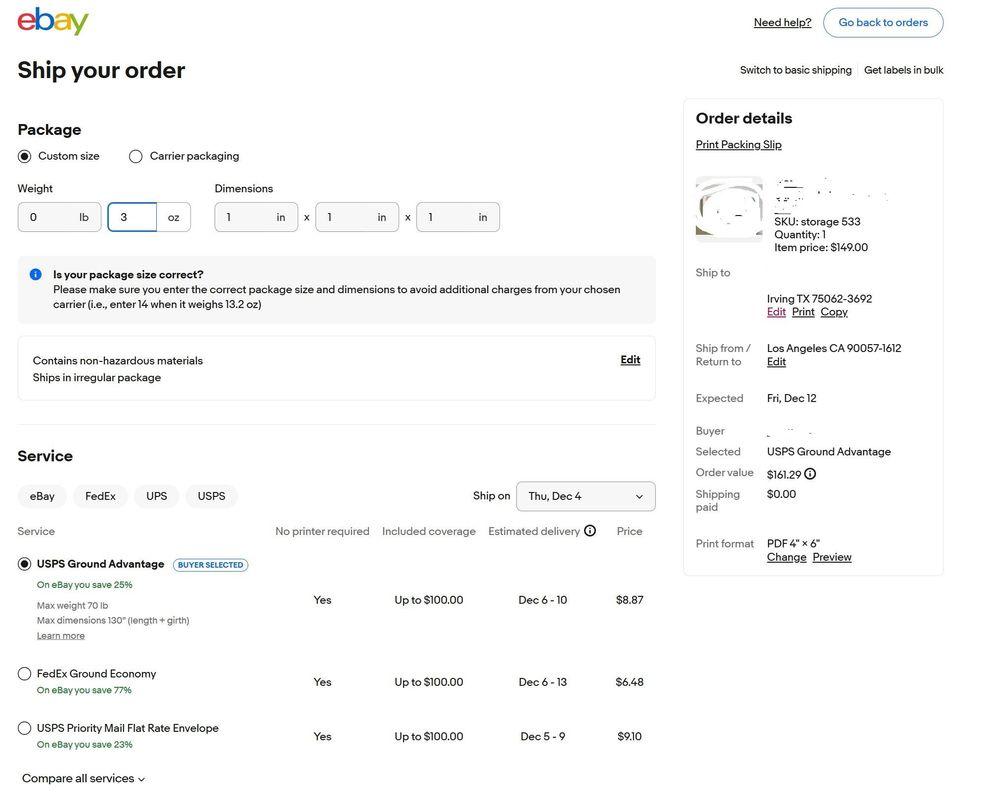Click the blue info icon in the package size notice

[x=36, y=275]
